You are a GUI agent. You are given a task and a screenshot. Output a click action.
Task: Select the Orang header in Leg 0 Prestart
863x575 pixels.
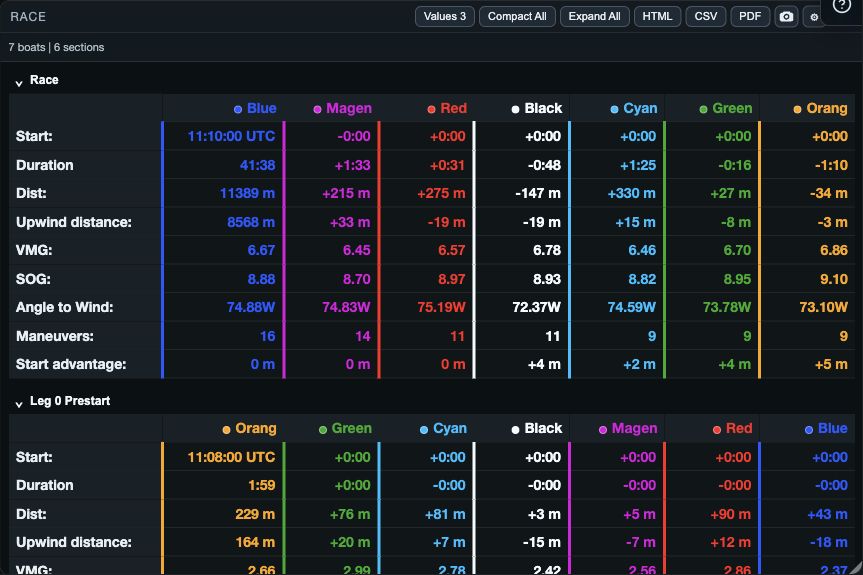[249, 429]
